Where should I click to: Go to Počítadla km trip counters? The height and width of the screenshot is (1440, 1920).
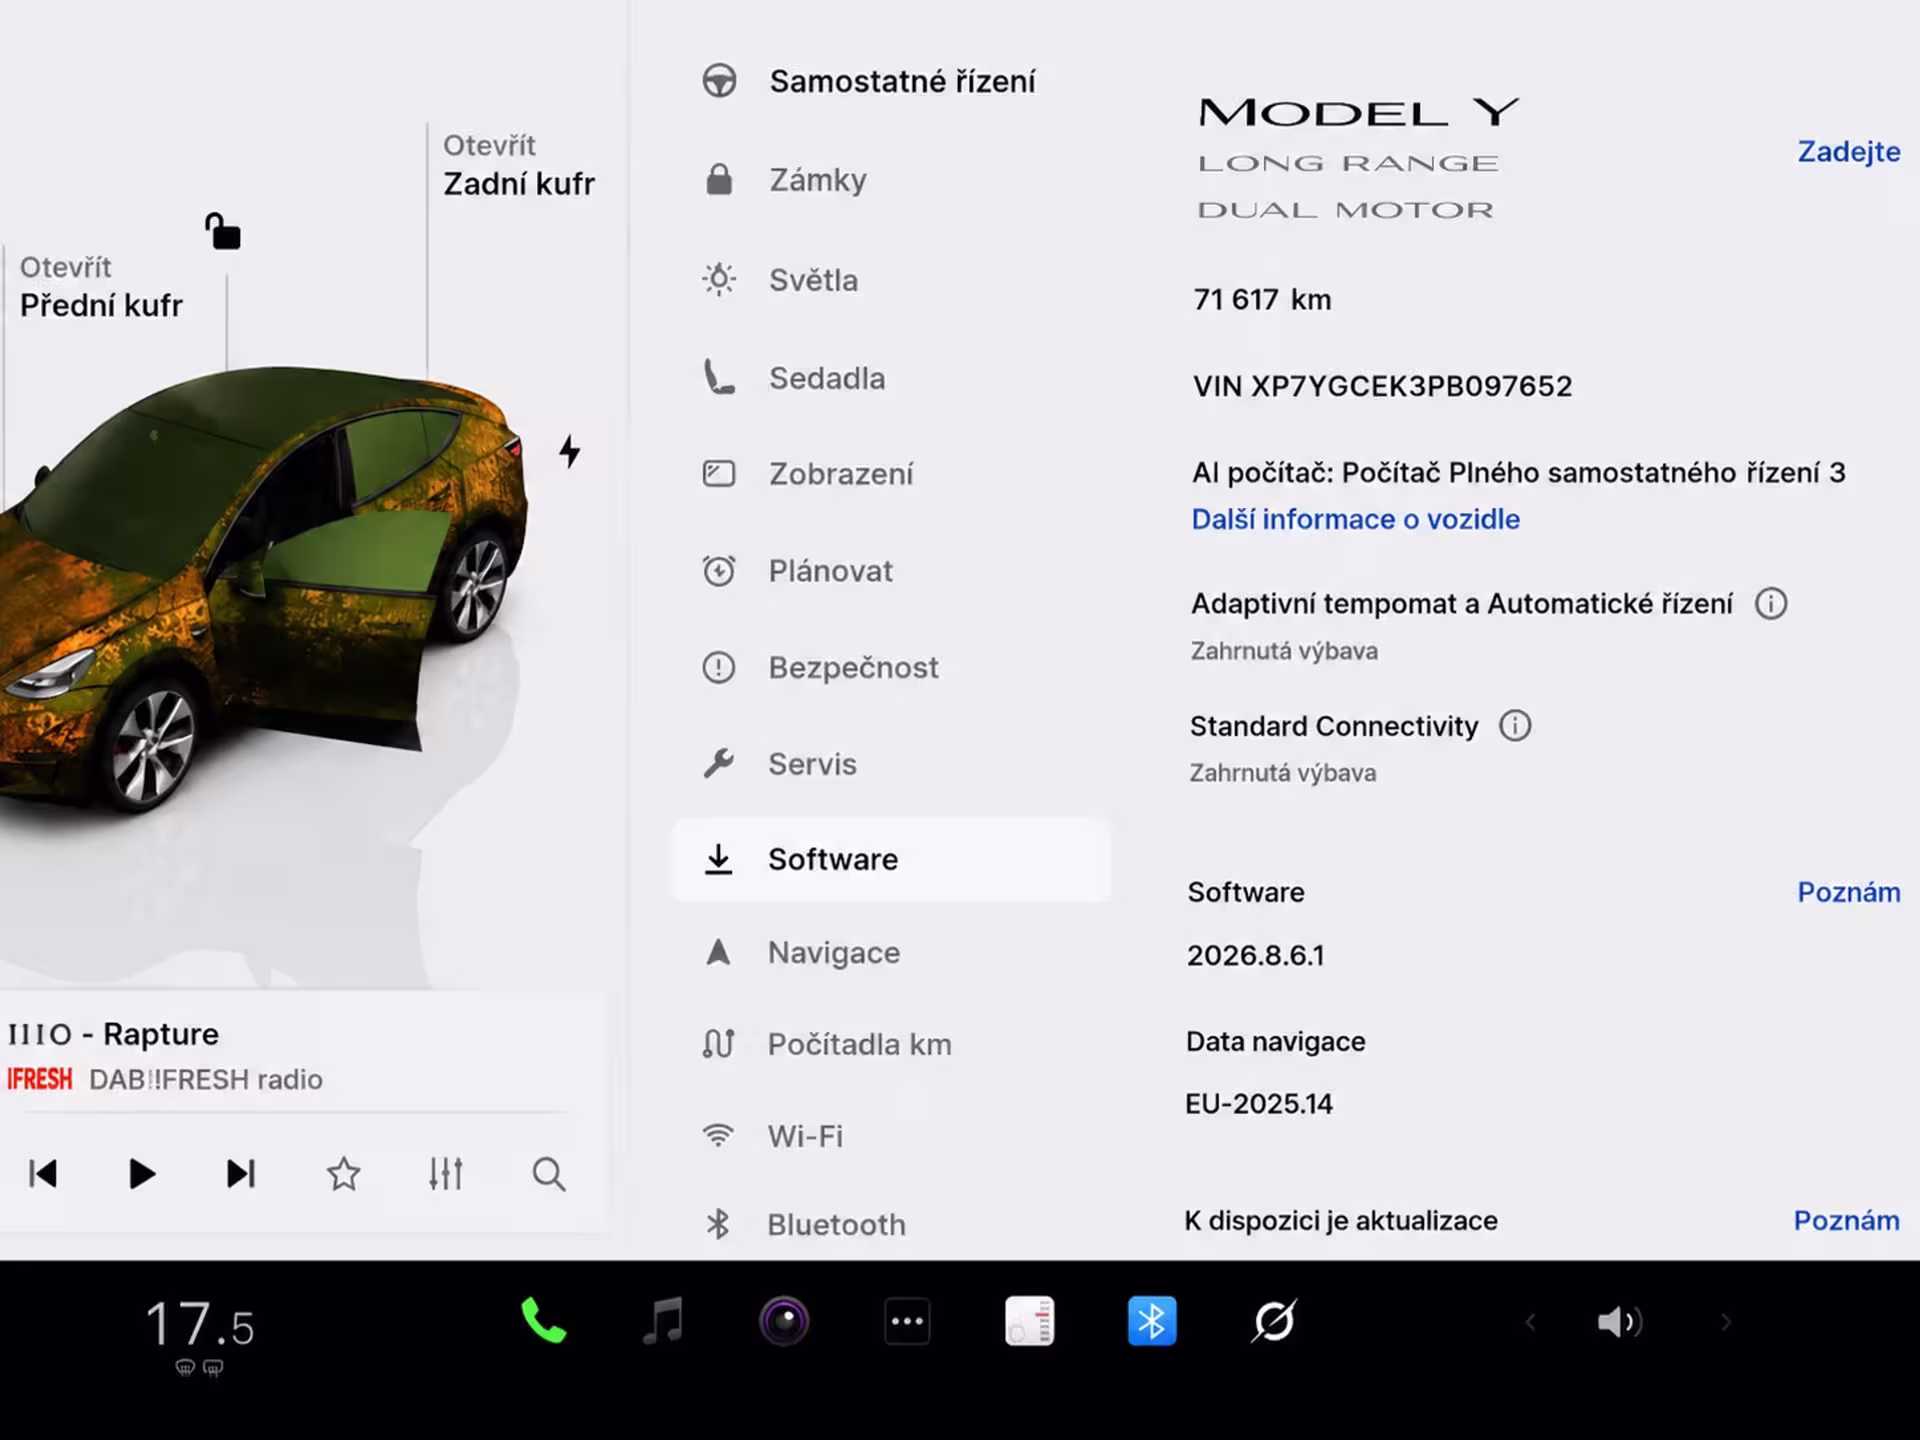tap(890, 1044)
